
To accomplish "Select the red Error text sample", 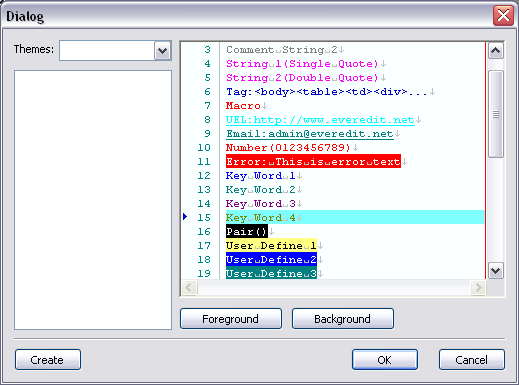I will 313,161.
